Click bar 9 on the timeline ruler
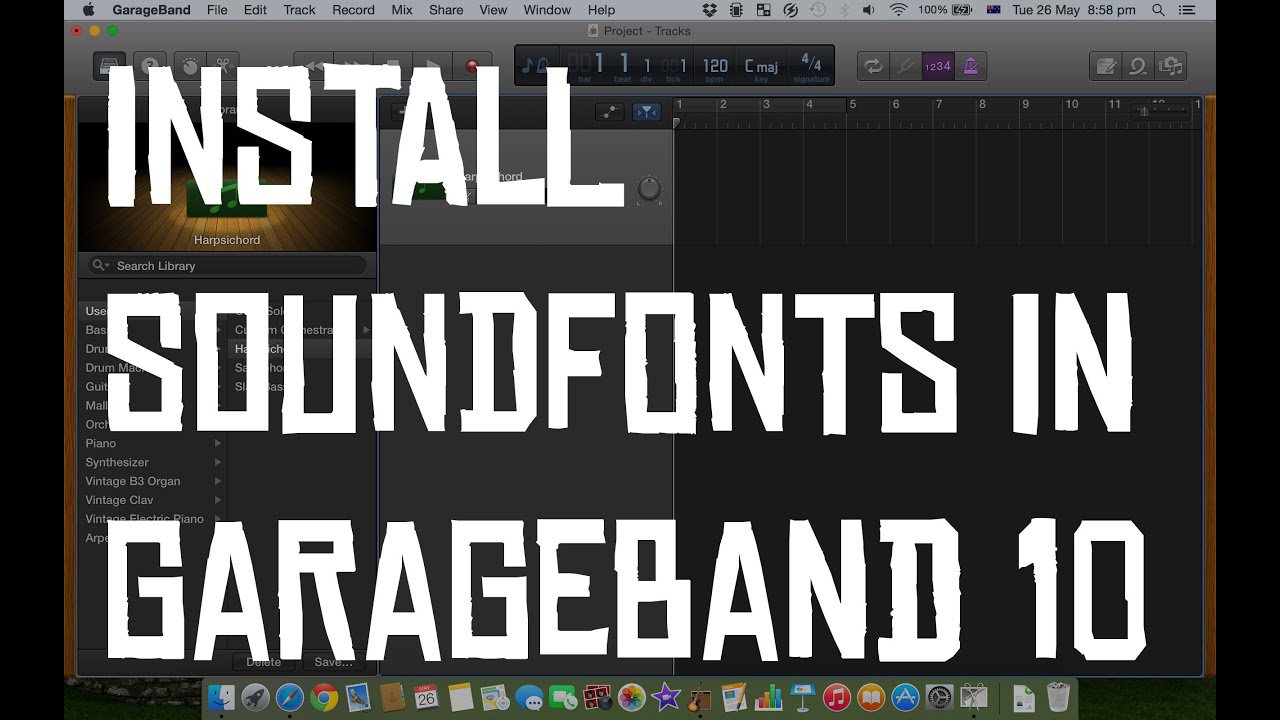 1025,105
